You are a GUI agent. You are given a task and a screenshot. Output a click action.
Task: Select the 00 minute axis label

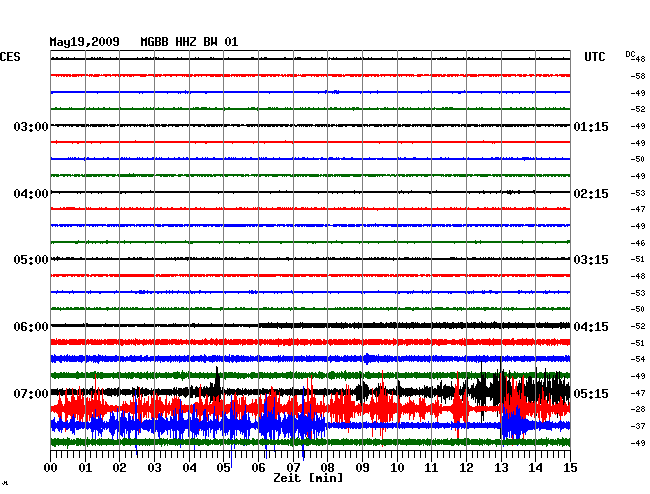tap(51, 468)
